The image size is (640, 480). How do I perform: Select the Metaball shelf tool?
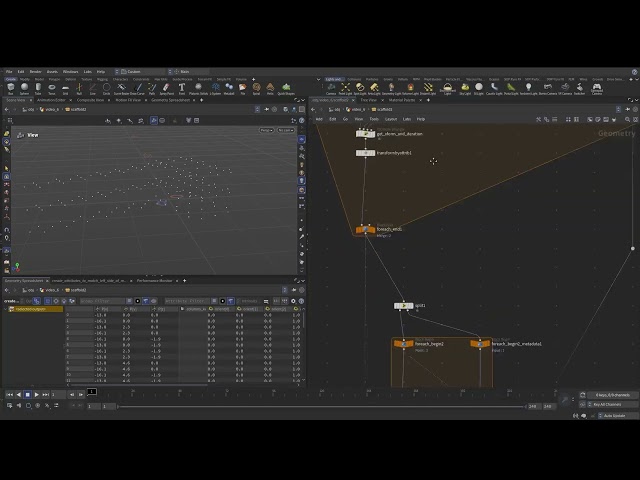coord(229,89)
